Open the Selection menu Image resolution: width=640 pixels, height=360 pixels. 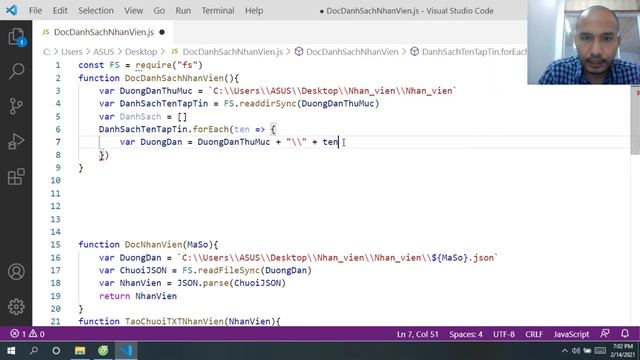click(96, 11)
